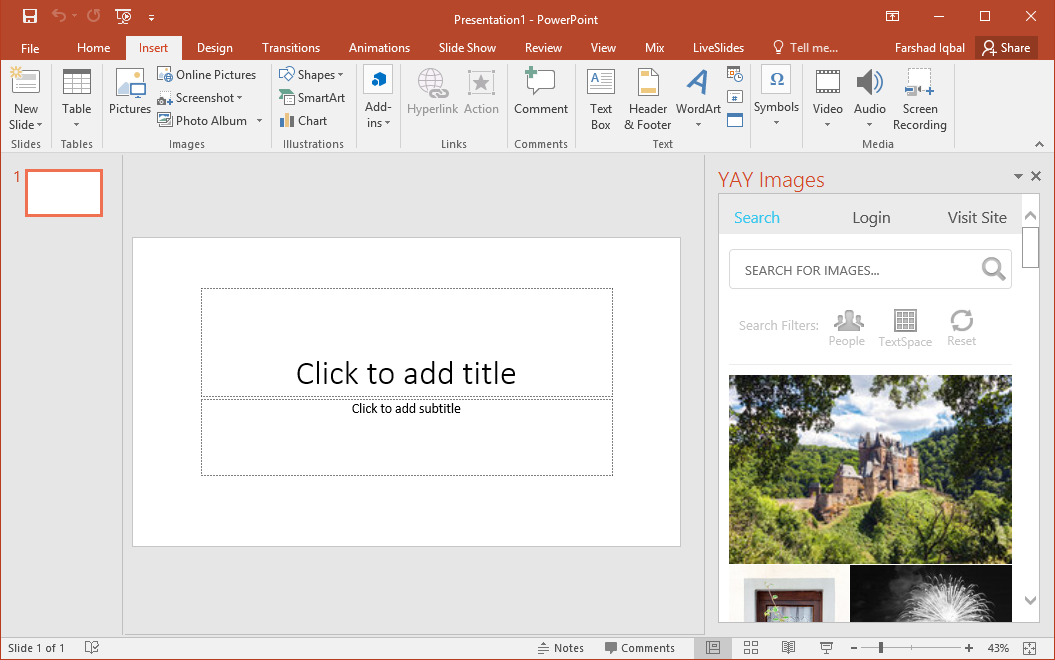Screen dimensions: 1055x660
Task: Open the Login tab in YAY Images
Action: [871, 217]
